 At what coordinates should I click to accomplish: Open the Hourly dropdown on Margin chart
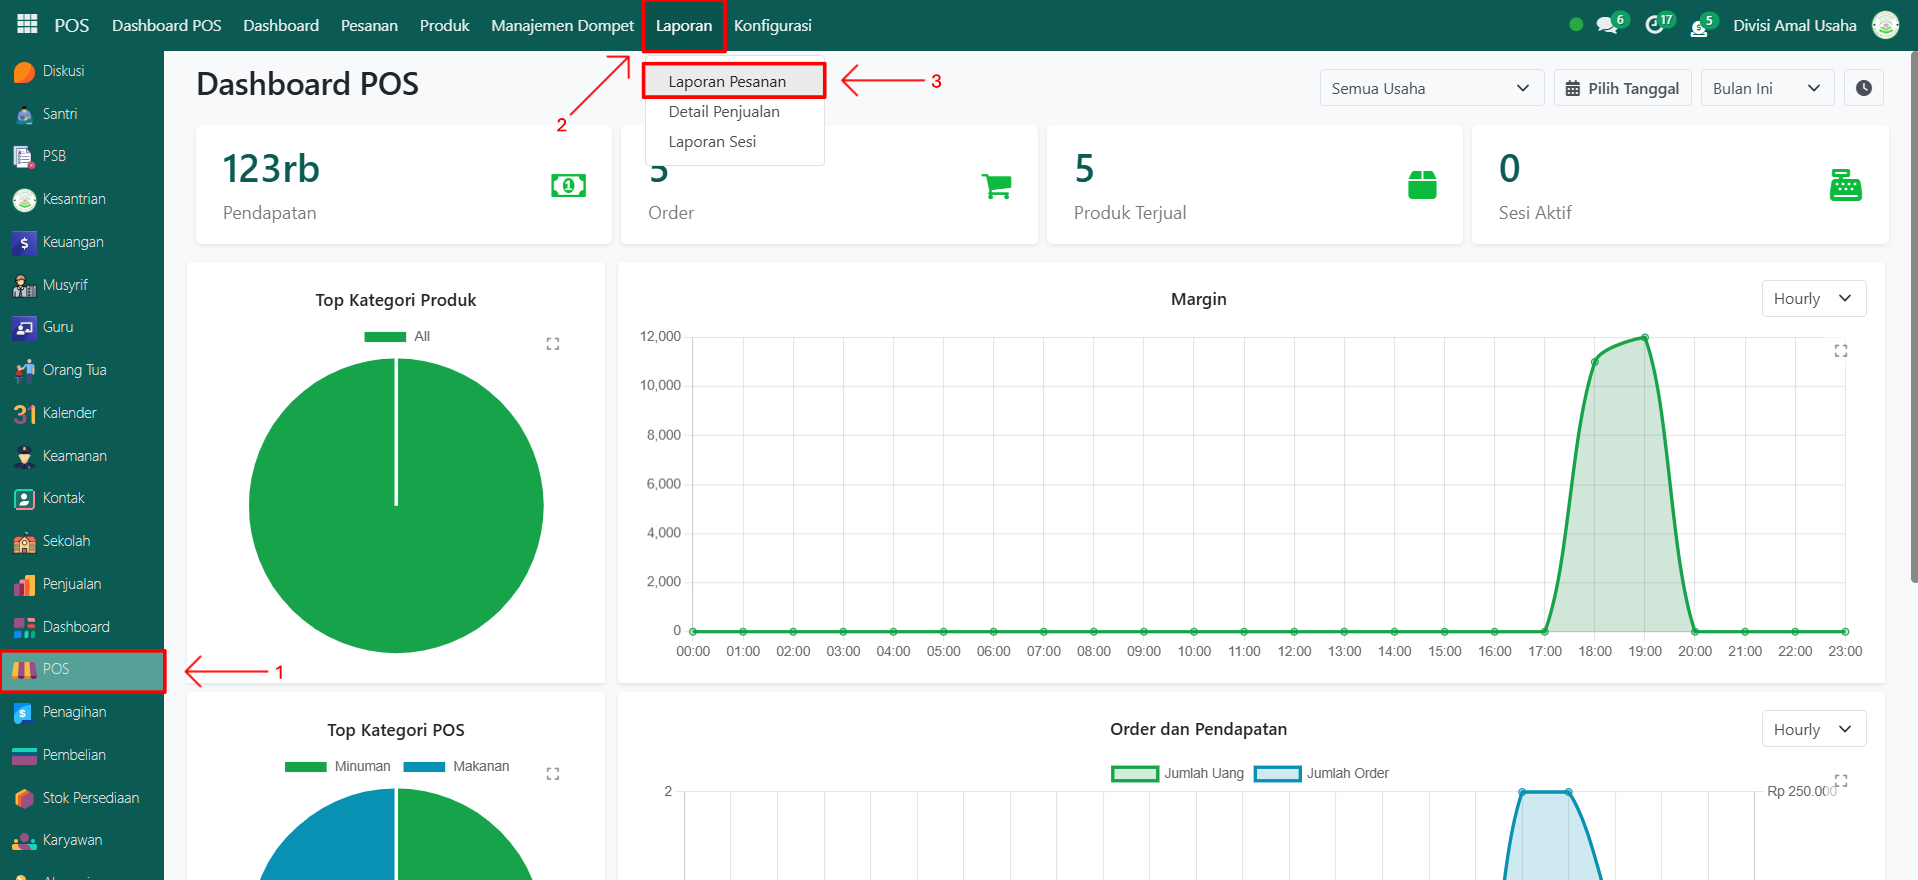1812,299
